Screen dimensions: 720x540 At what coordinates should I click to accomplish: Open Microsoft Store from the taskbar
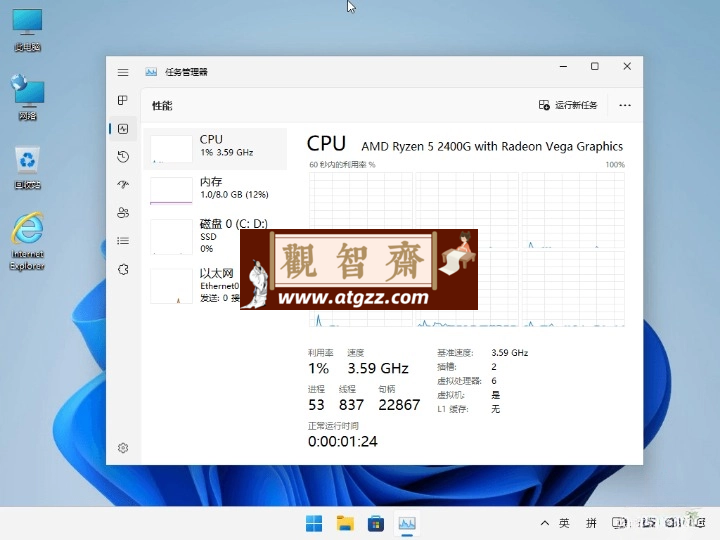coord(376,523)
